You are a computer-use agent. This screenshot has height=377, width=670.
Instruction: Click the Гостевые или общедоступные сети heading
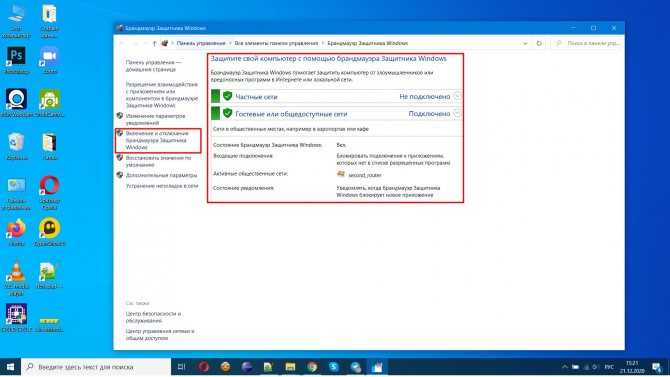pyautogui.click(x=291, y=114)
